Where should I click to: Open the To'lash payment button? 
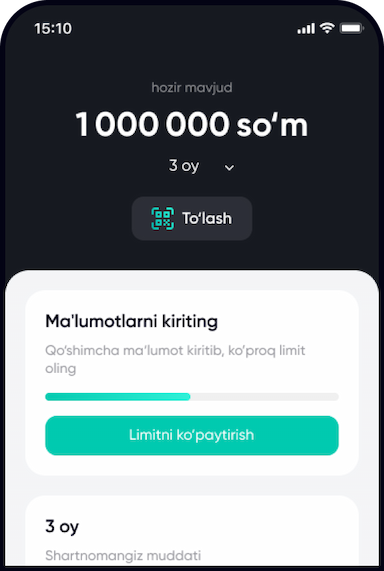(x=192, y=218)
